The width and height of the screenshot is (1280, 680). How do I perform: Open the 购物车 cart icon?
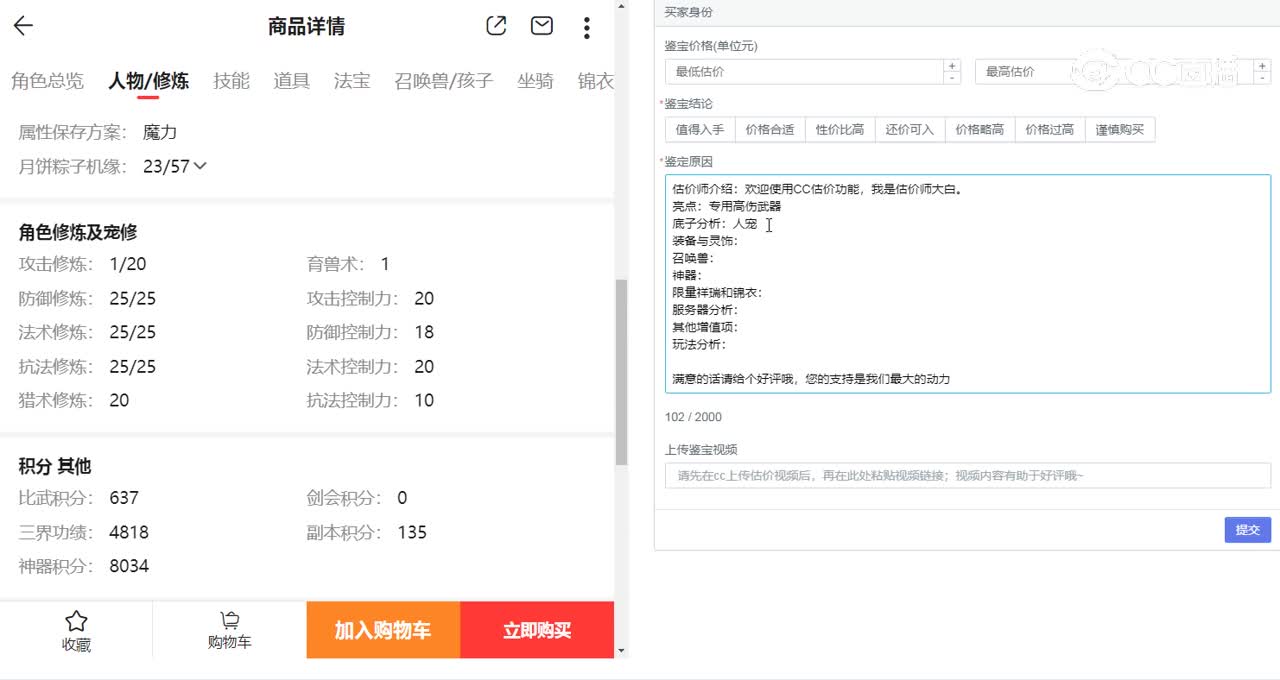point(229,630)
